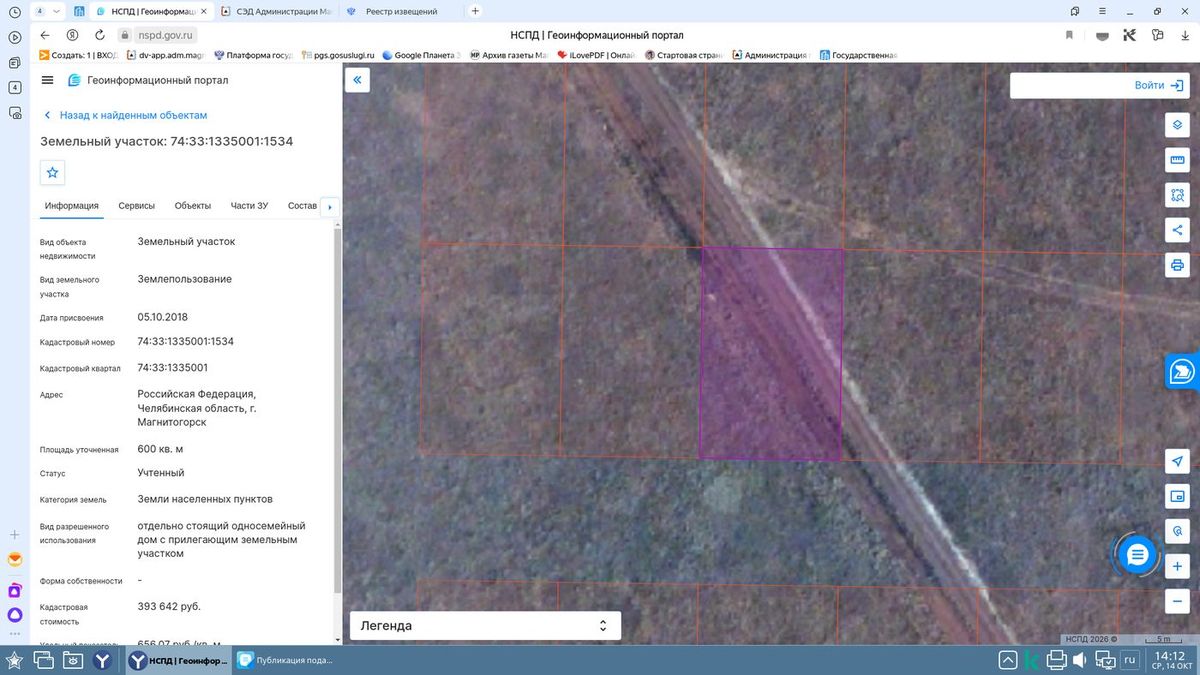Expand the Легенда dropdown
The height and width of the screenshot is (675, 1200).
(485, 626)
